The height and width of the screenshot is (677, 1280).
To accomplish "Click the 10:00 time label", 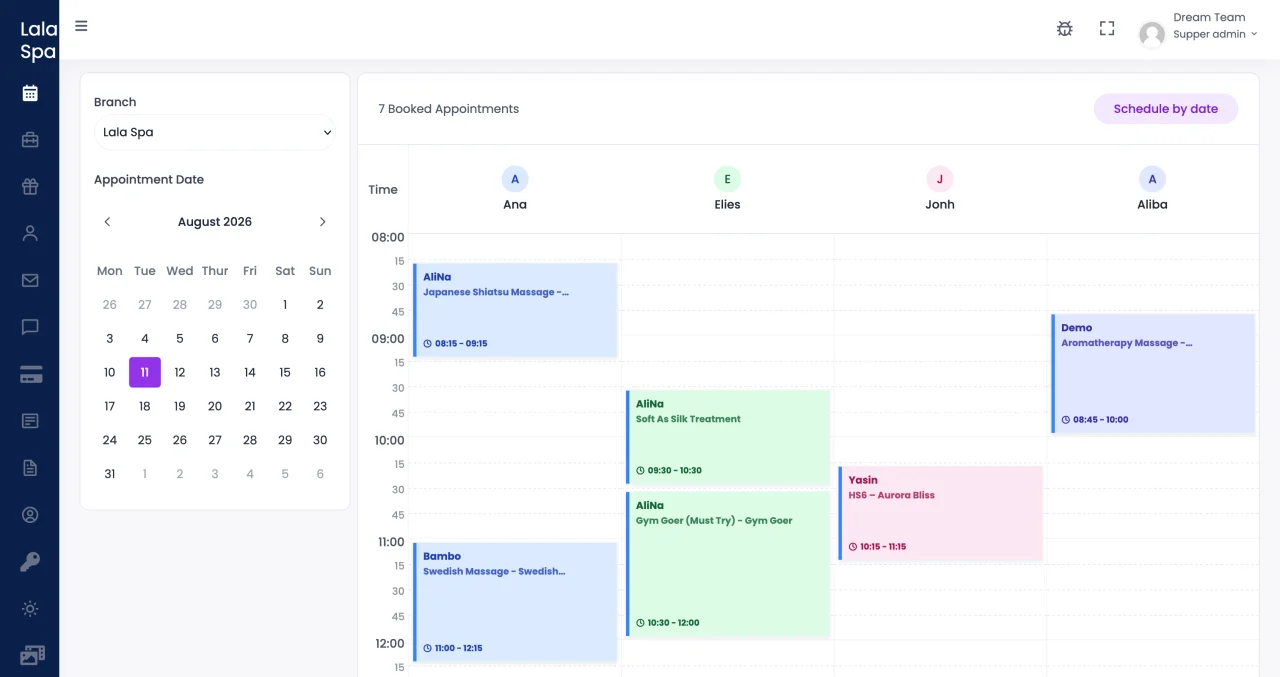I will (x=388, y=440).
